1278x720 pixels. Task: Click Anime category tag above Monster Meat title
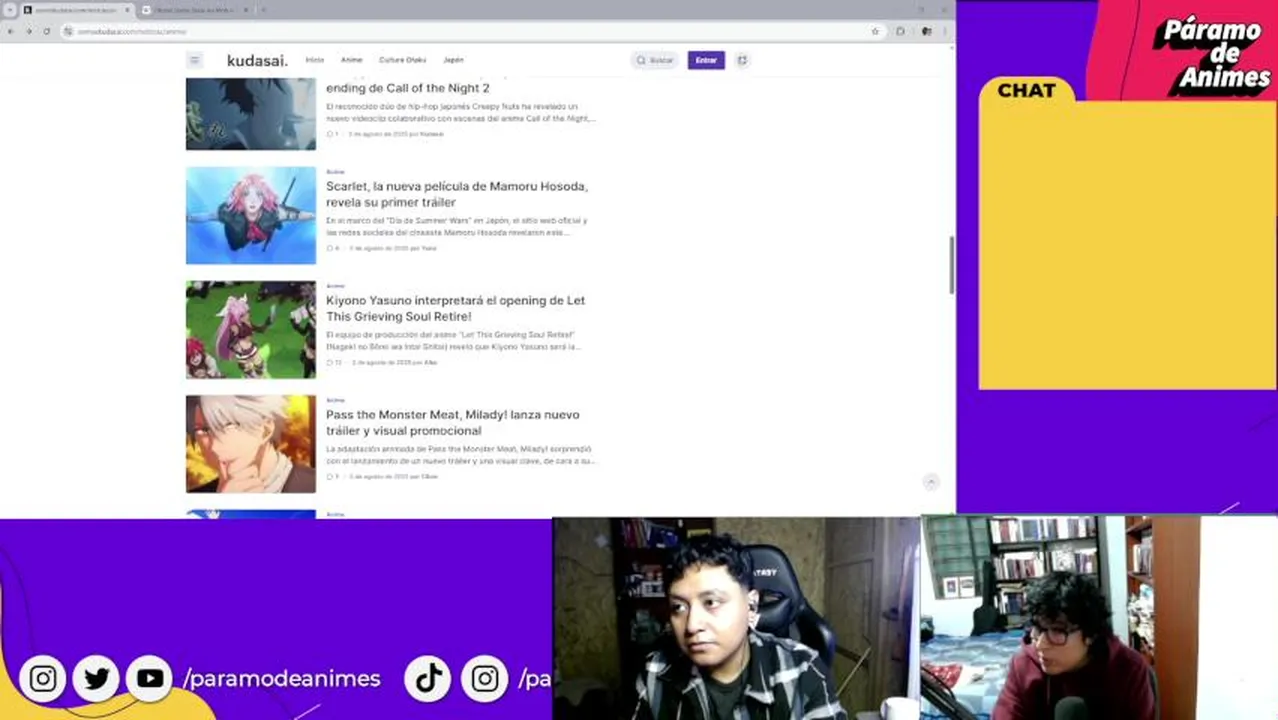[x=335, y=400]
